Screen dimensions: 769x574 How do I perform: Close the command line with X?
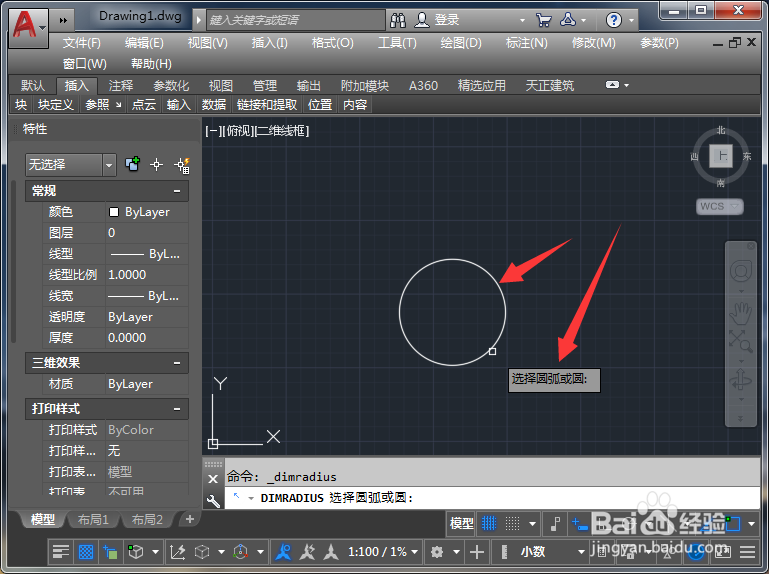pyautogui.click(x=213, y=479)
